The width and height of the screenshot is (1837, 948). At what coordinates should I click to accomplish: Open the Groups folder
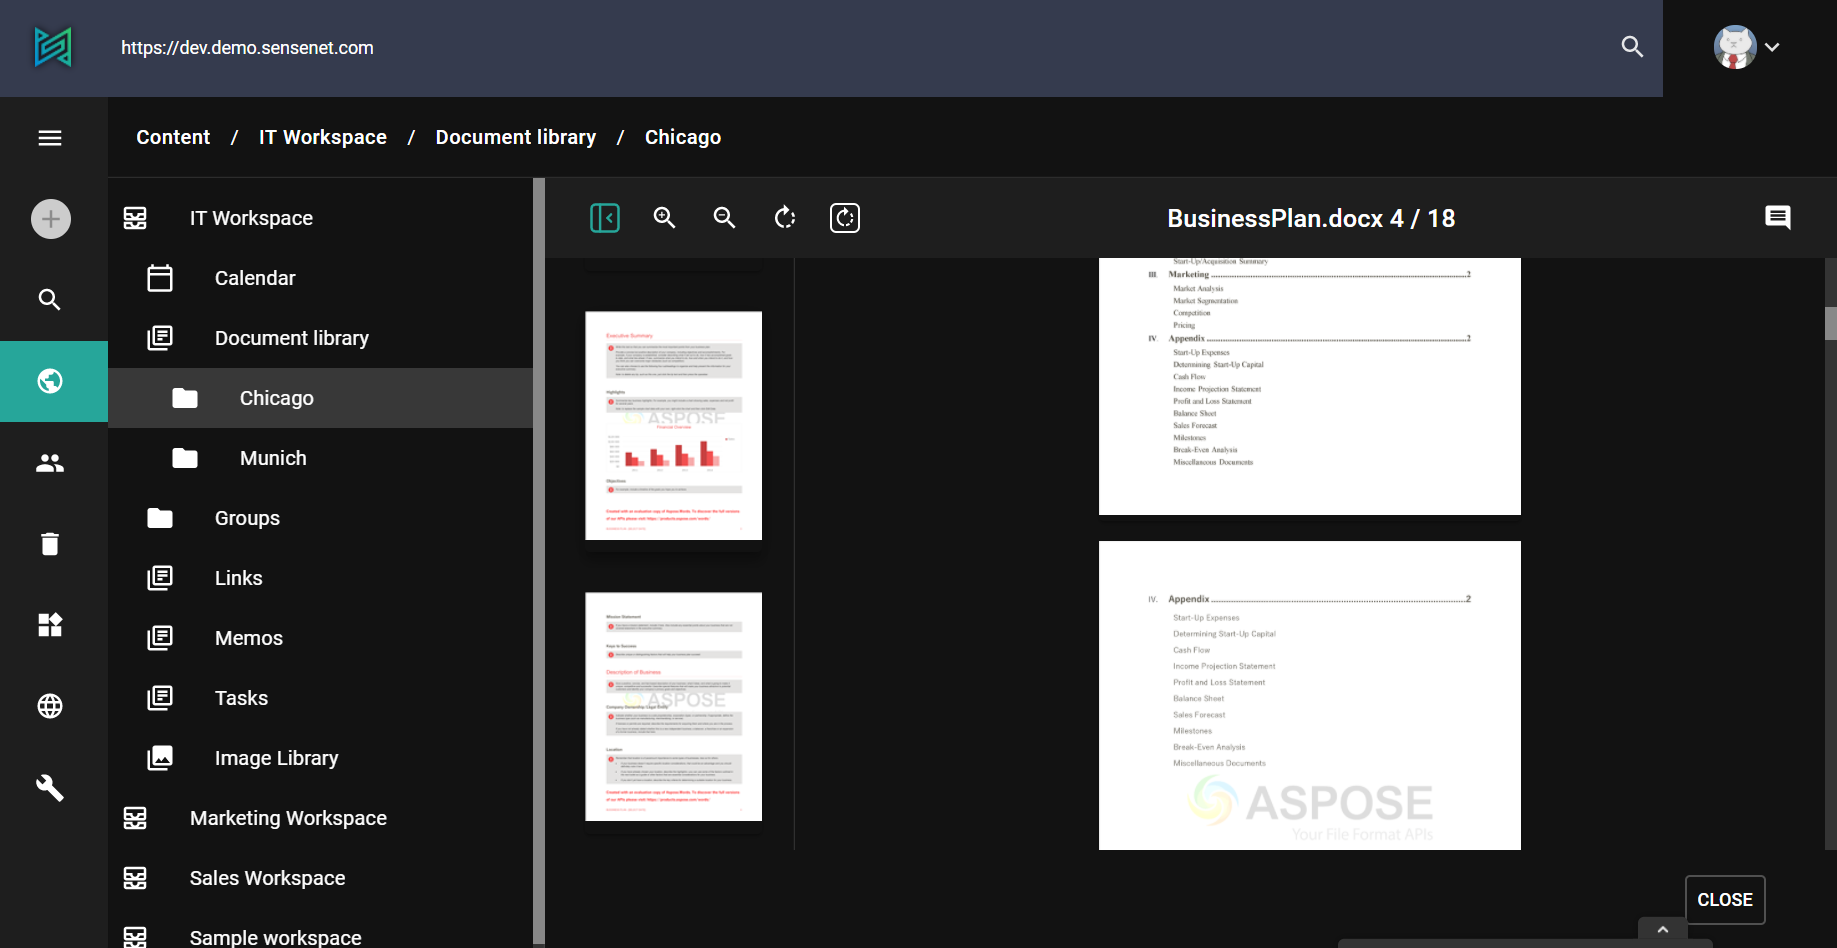(x=320, y=518)
